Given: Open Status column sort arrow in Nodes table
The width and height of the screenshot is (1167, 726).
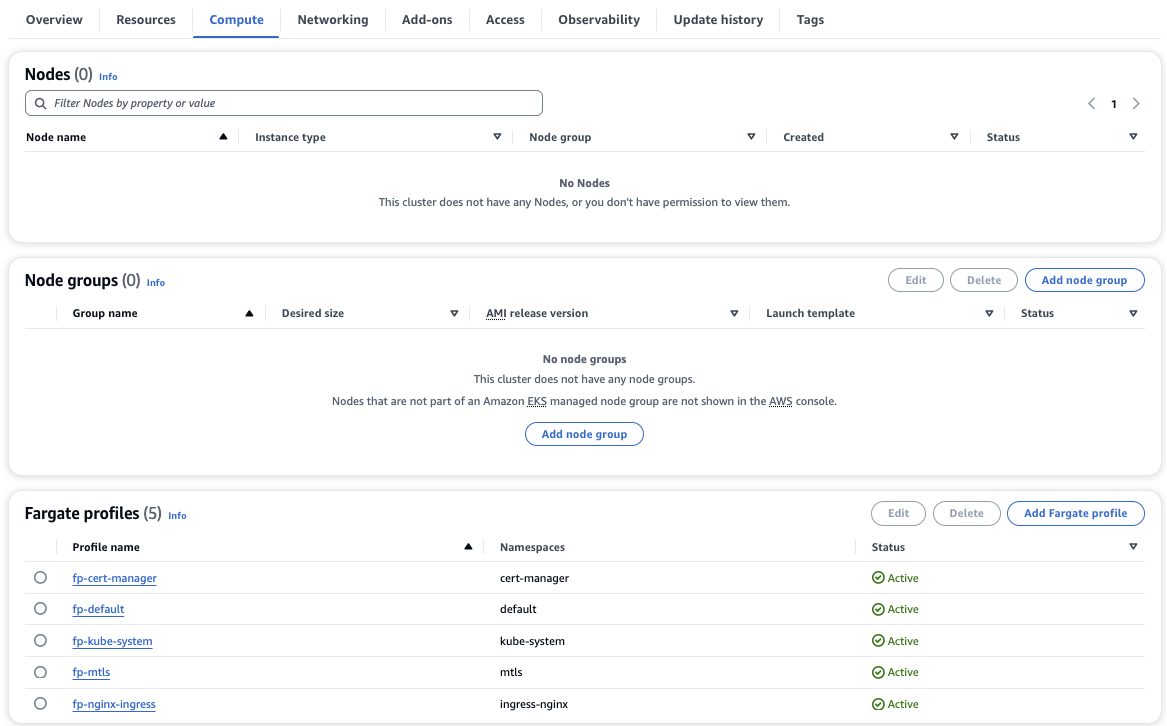Looking at the screenshot, I should coord(1134,136).
